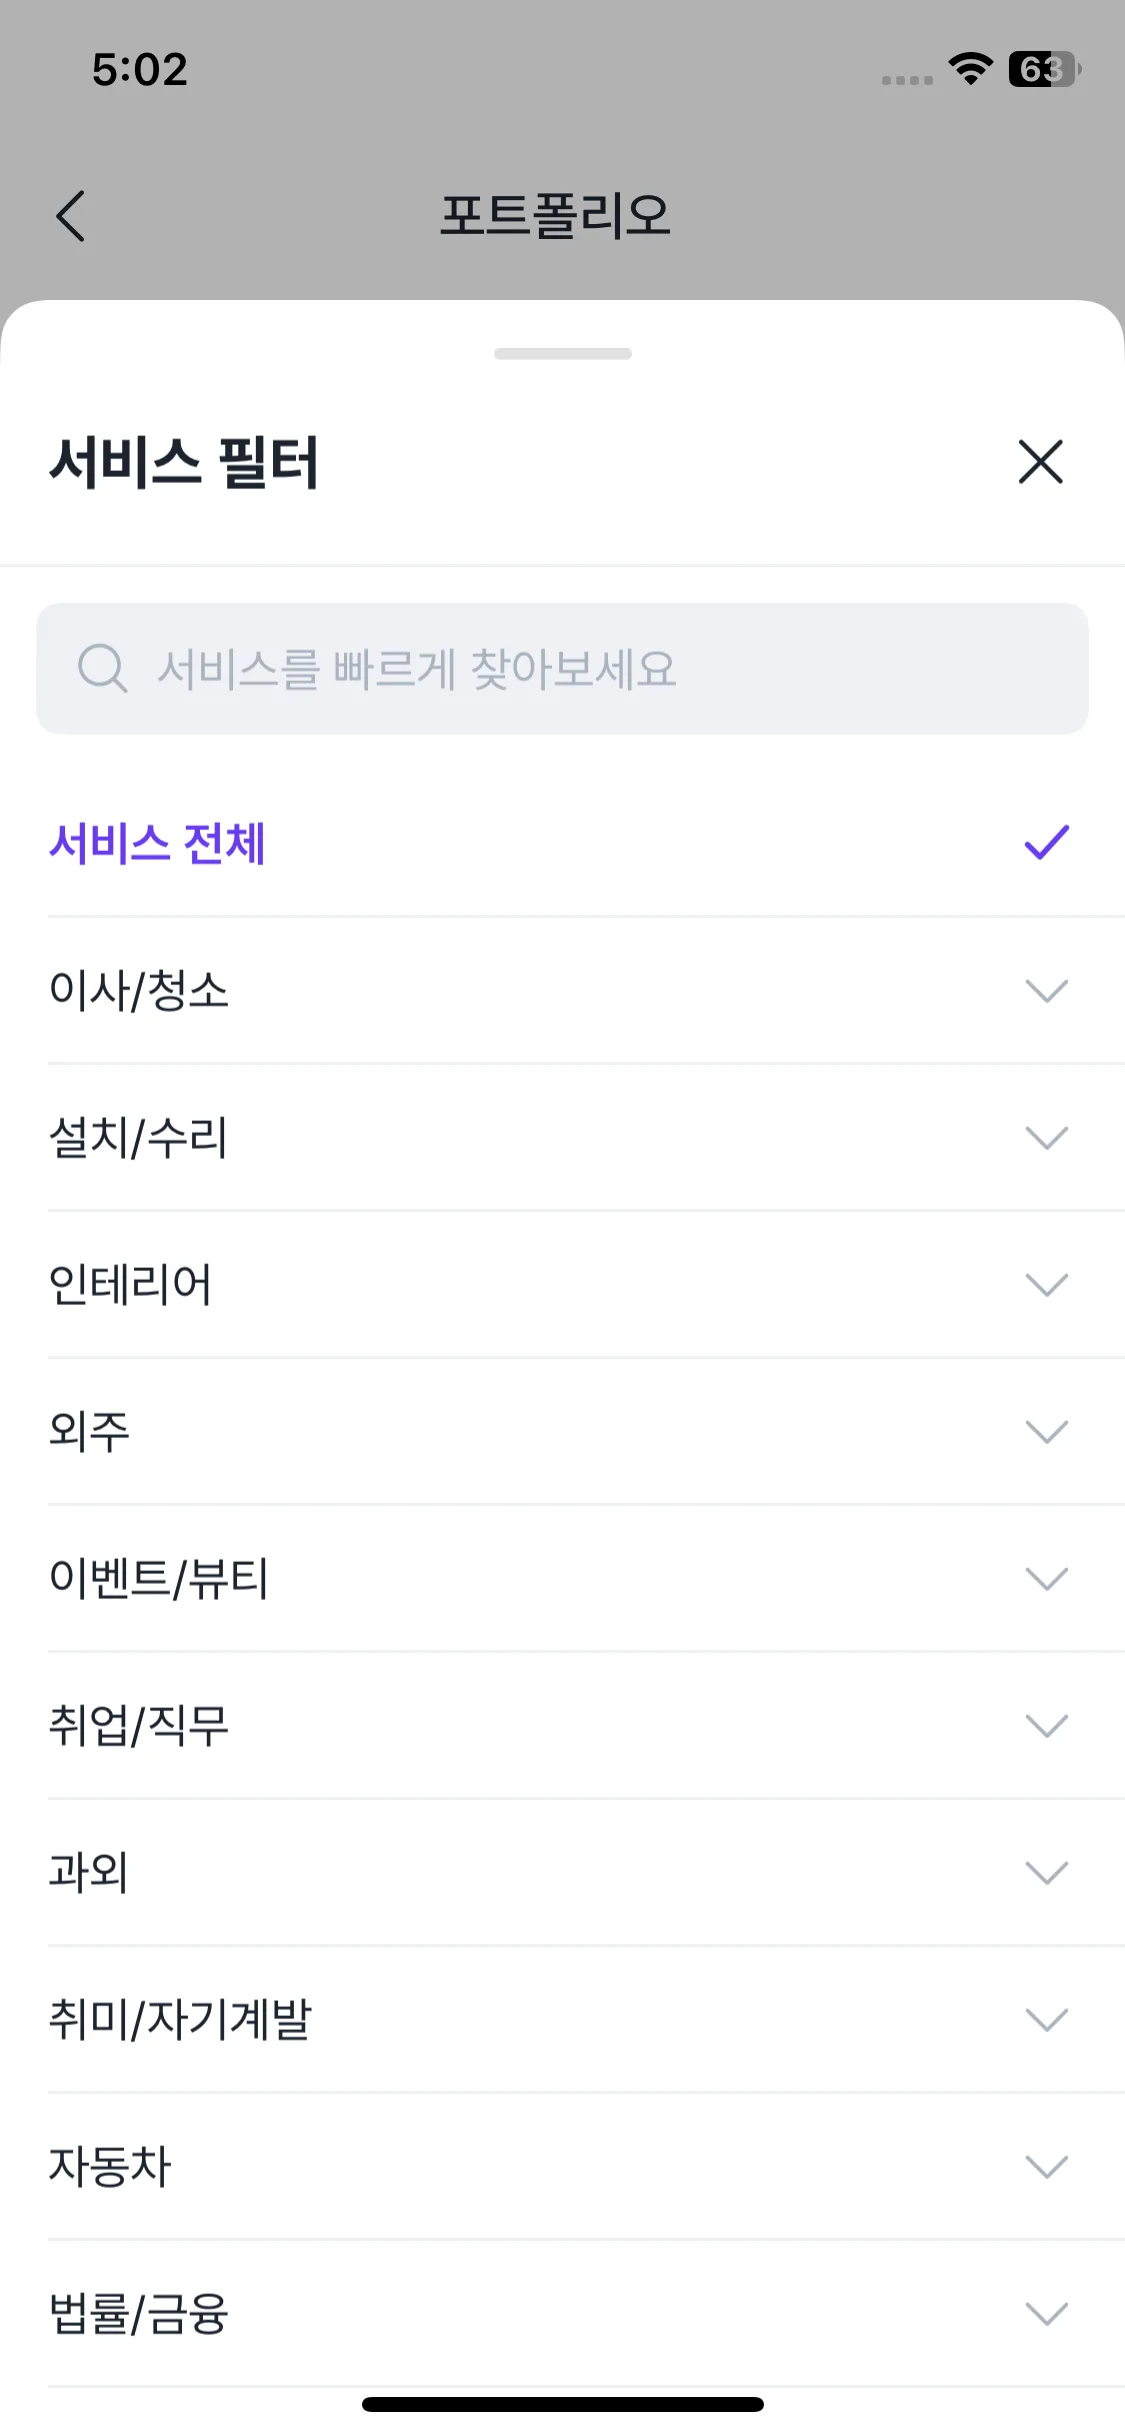The height and width of the screenshot is (2436, 1125).
Task: Tap the sheet drag handle
Action: pyautogui.click(x=563, y=354)
